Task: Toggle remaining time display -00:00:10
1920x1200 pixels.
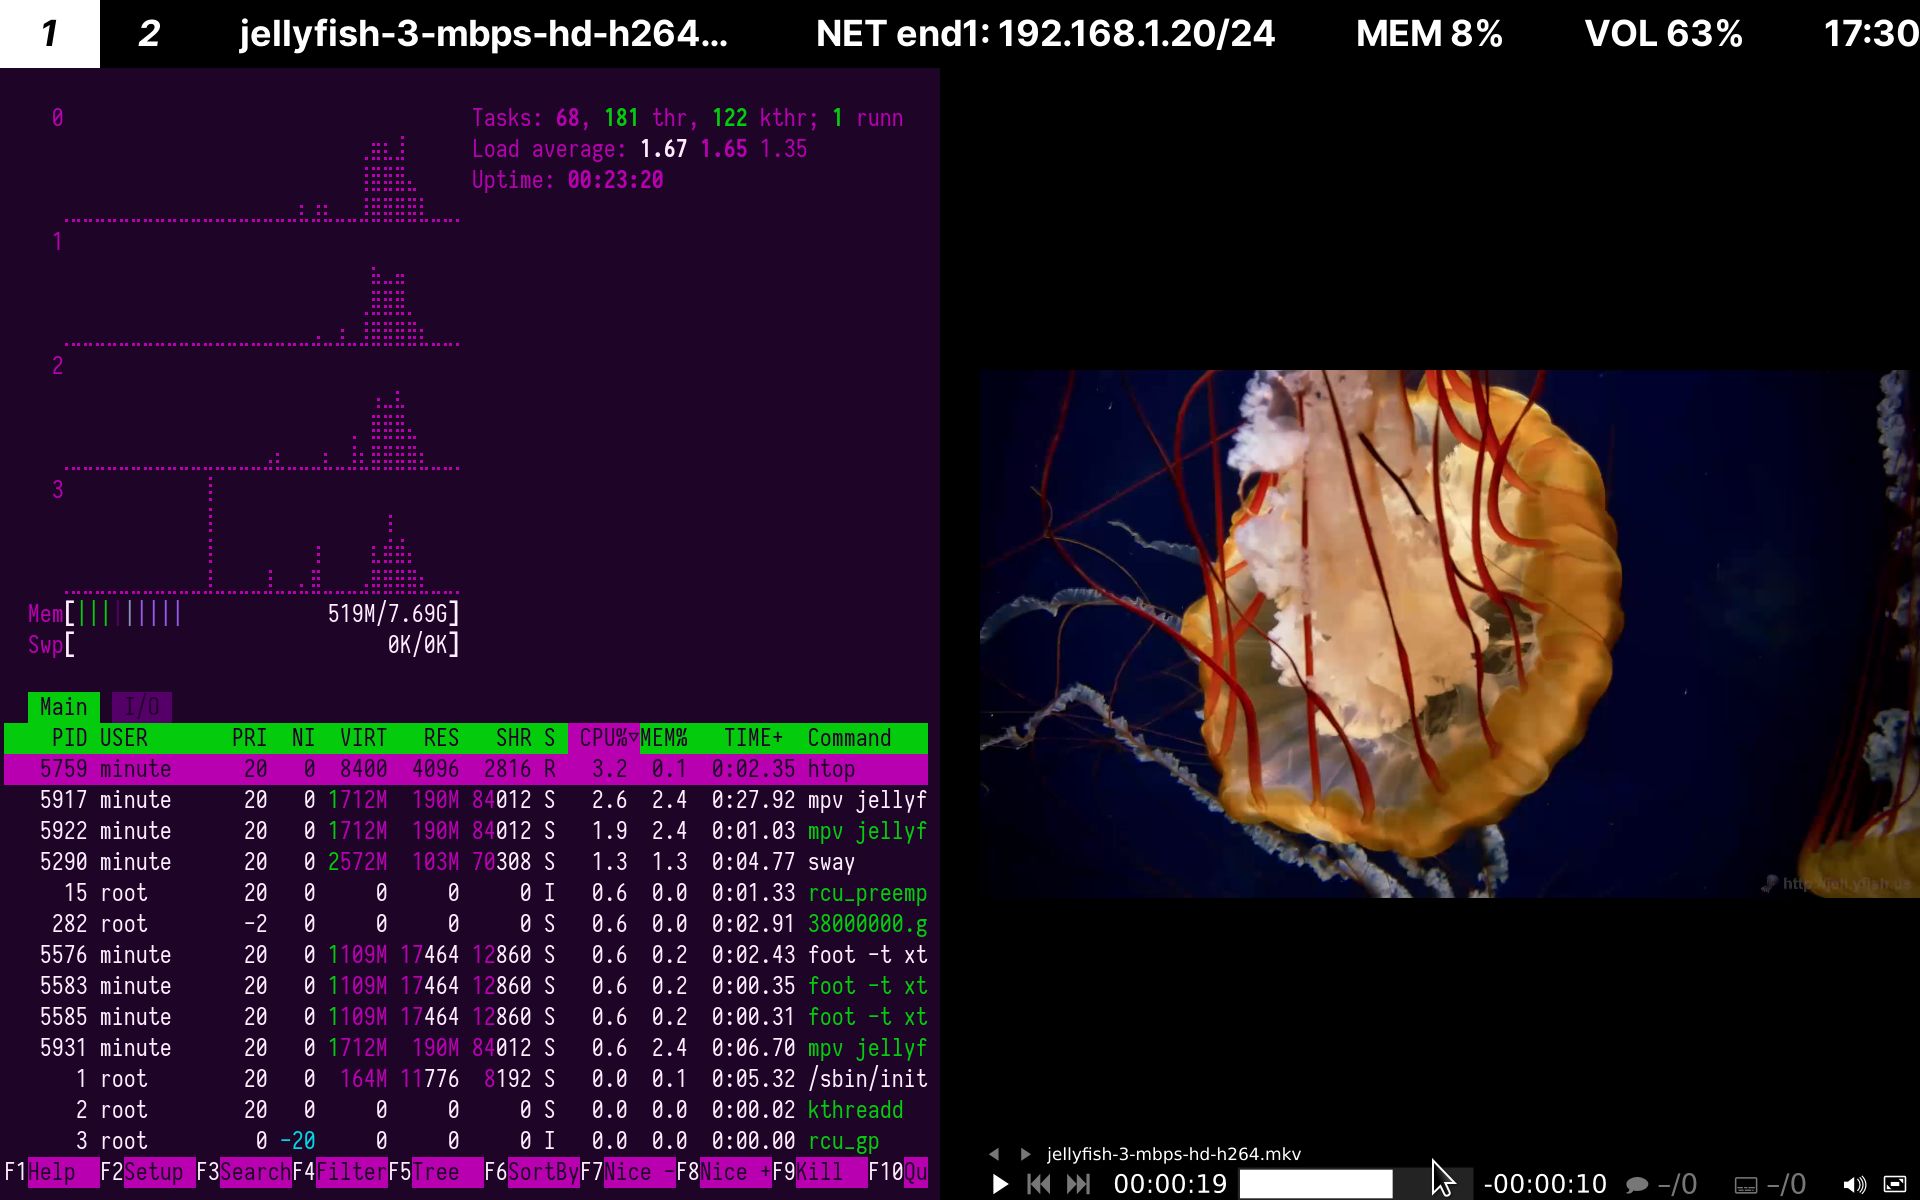Action: coord(1545,1185)
